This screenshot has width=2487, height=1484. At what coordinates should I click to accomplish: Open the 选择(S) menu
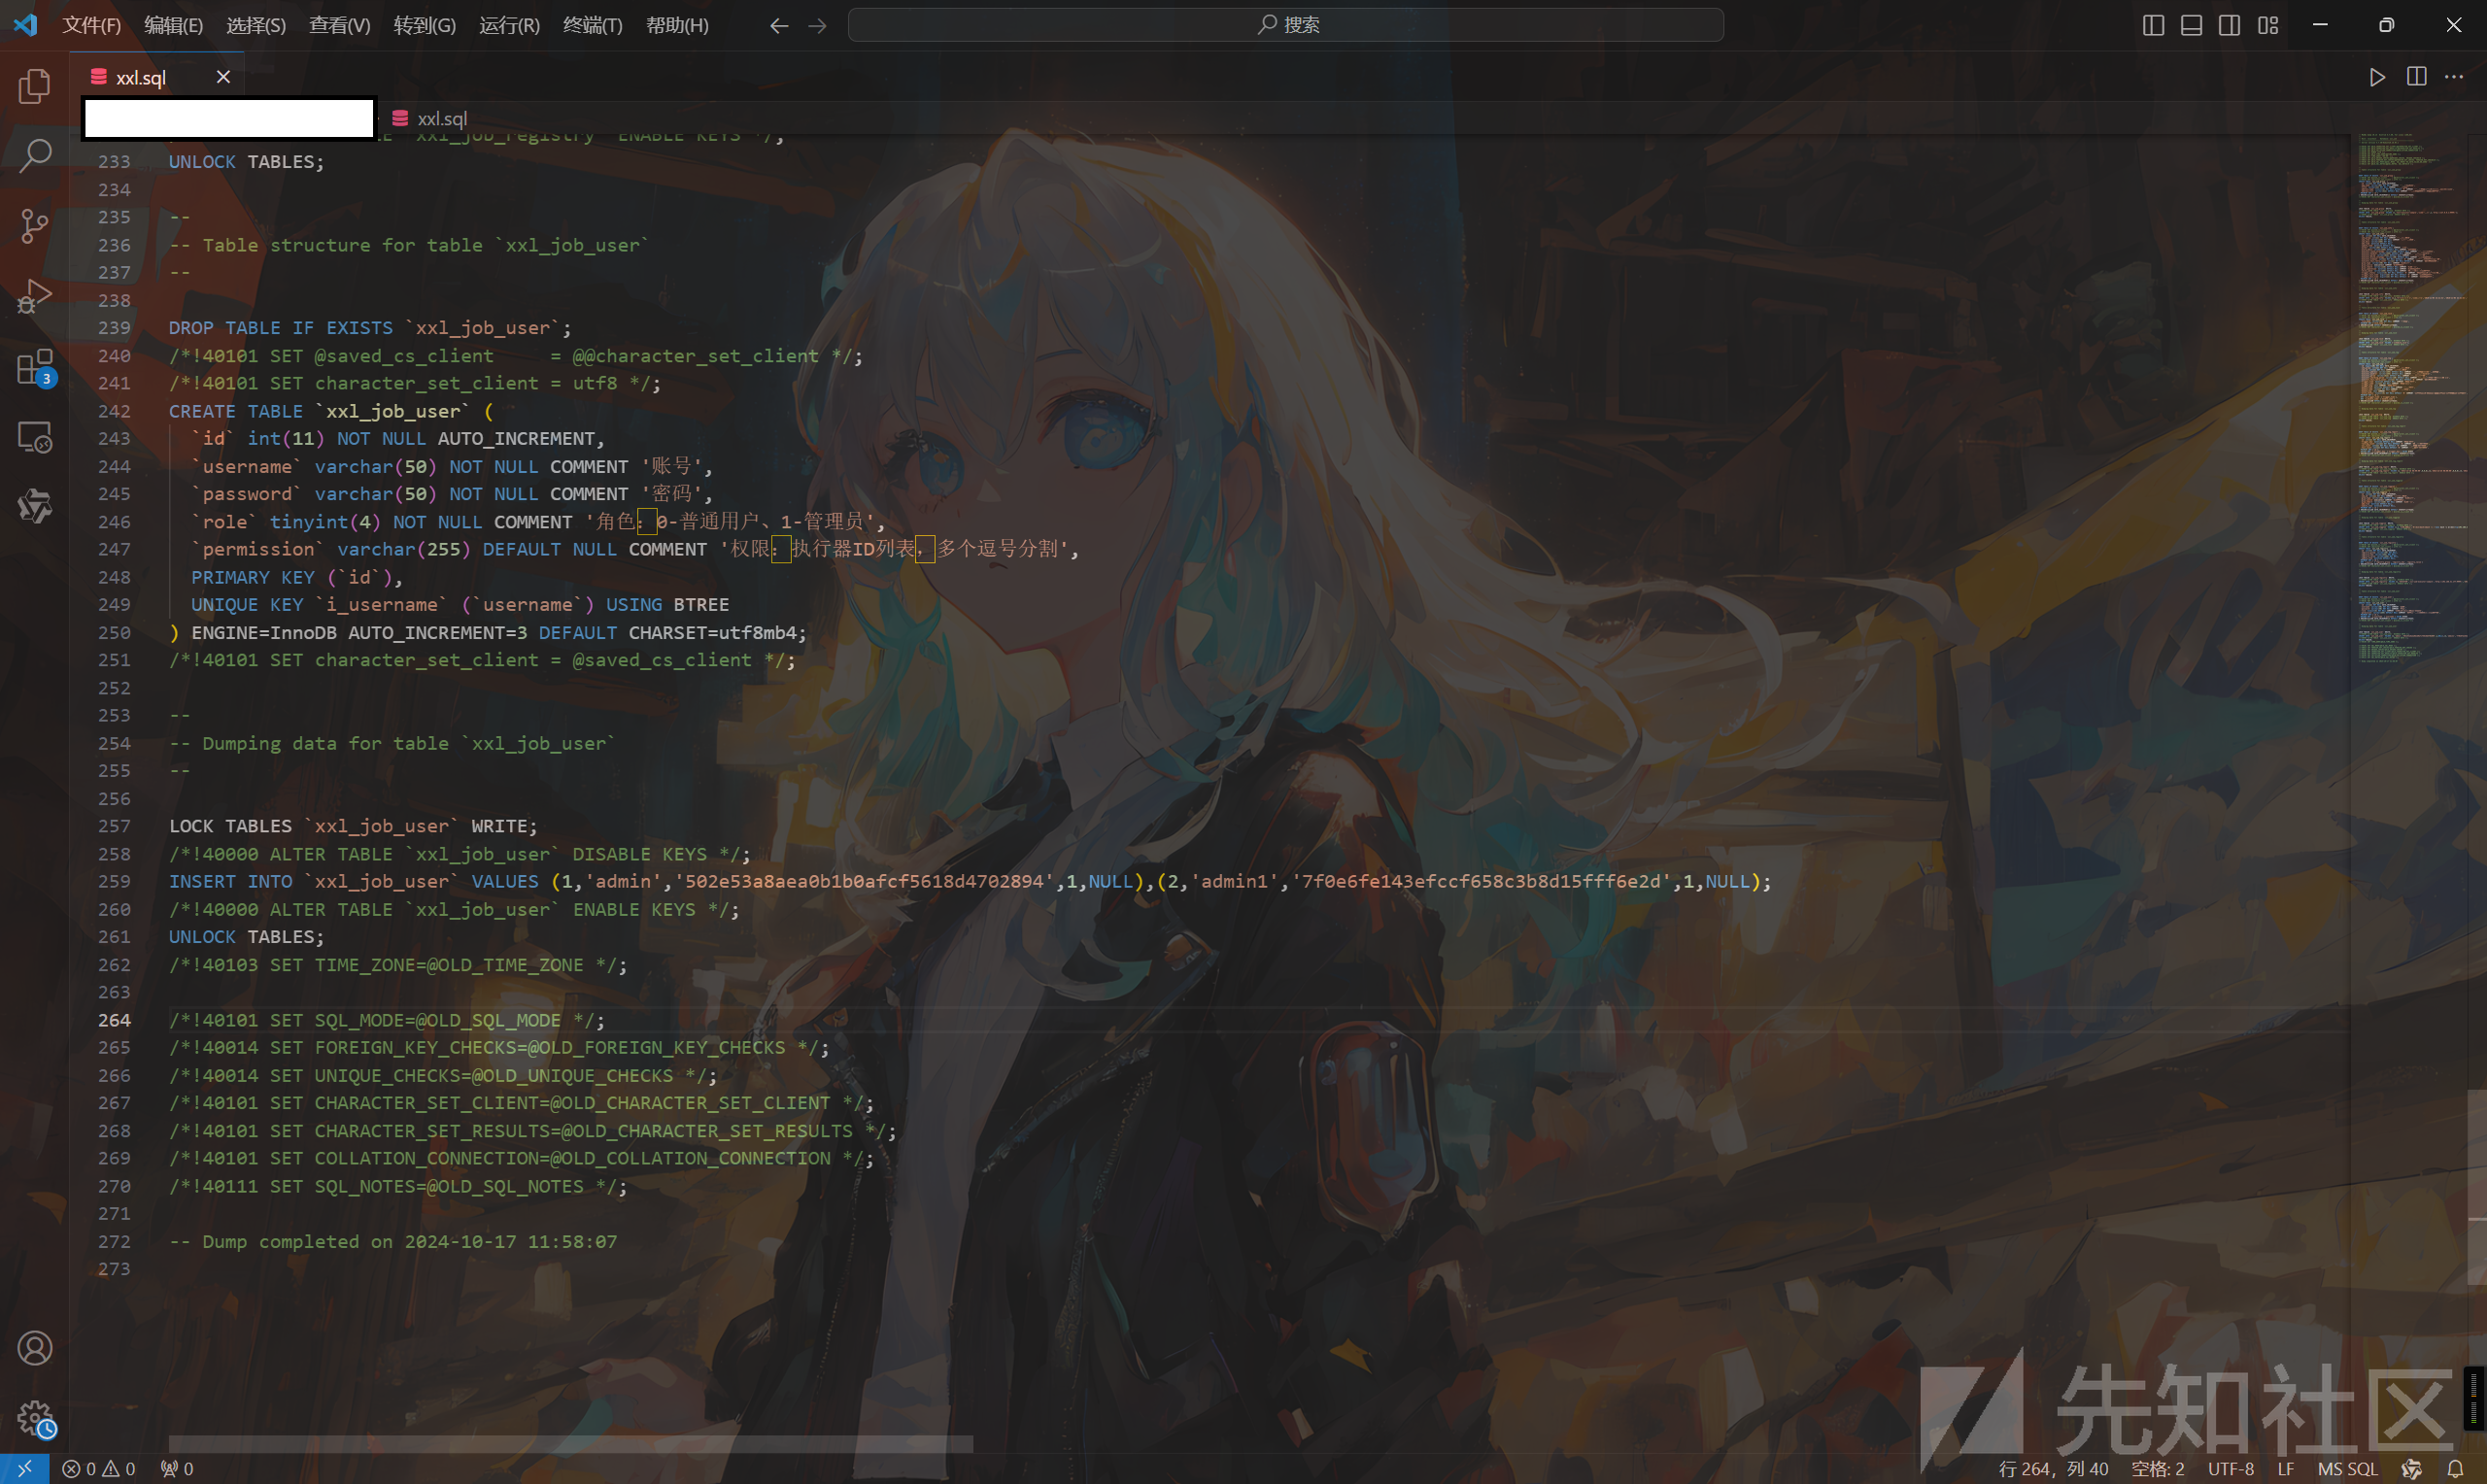pos(256,25)
